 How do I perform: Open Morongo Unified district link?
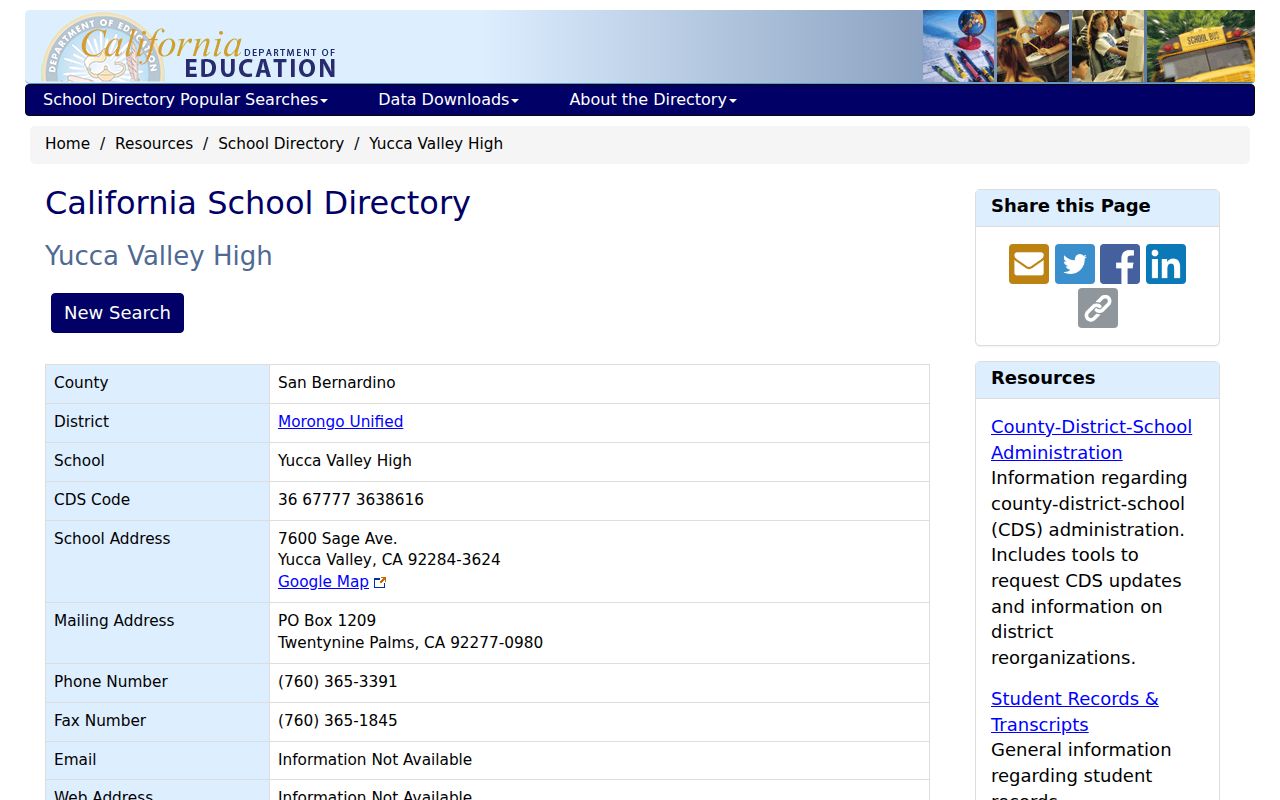[340, 421]
